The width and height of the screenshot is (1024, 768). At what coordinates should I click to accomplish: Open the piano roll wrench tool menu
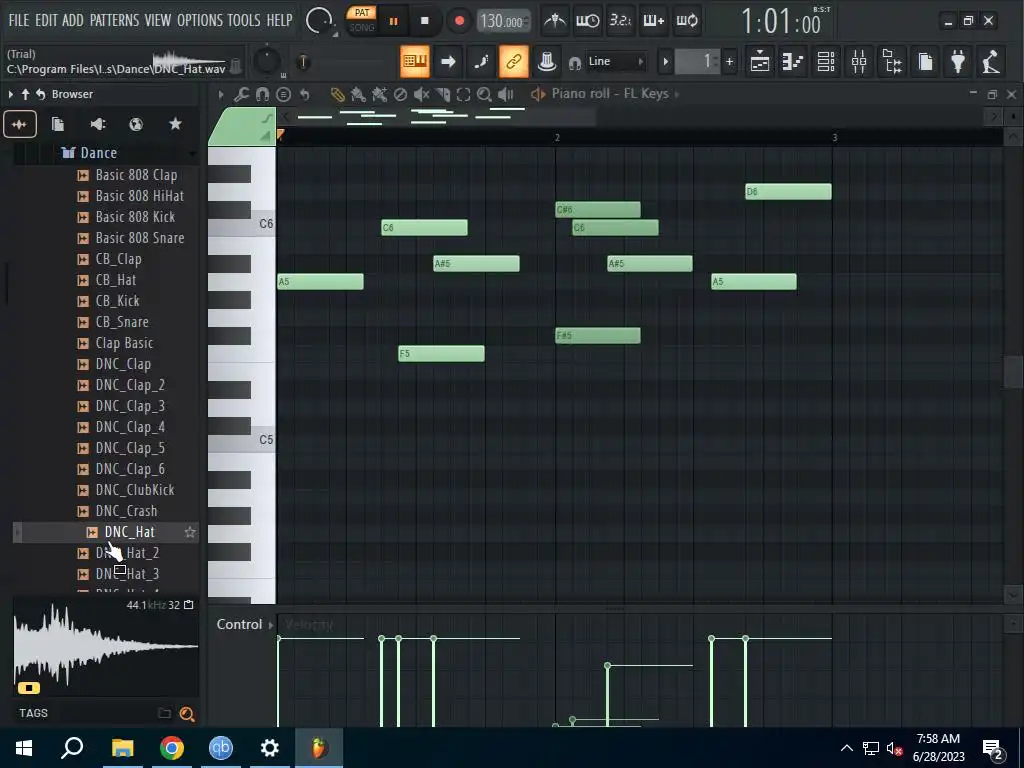(242, 95)
